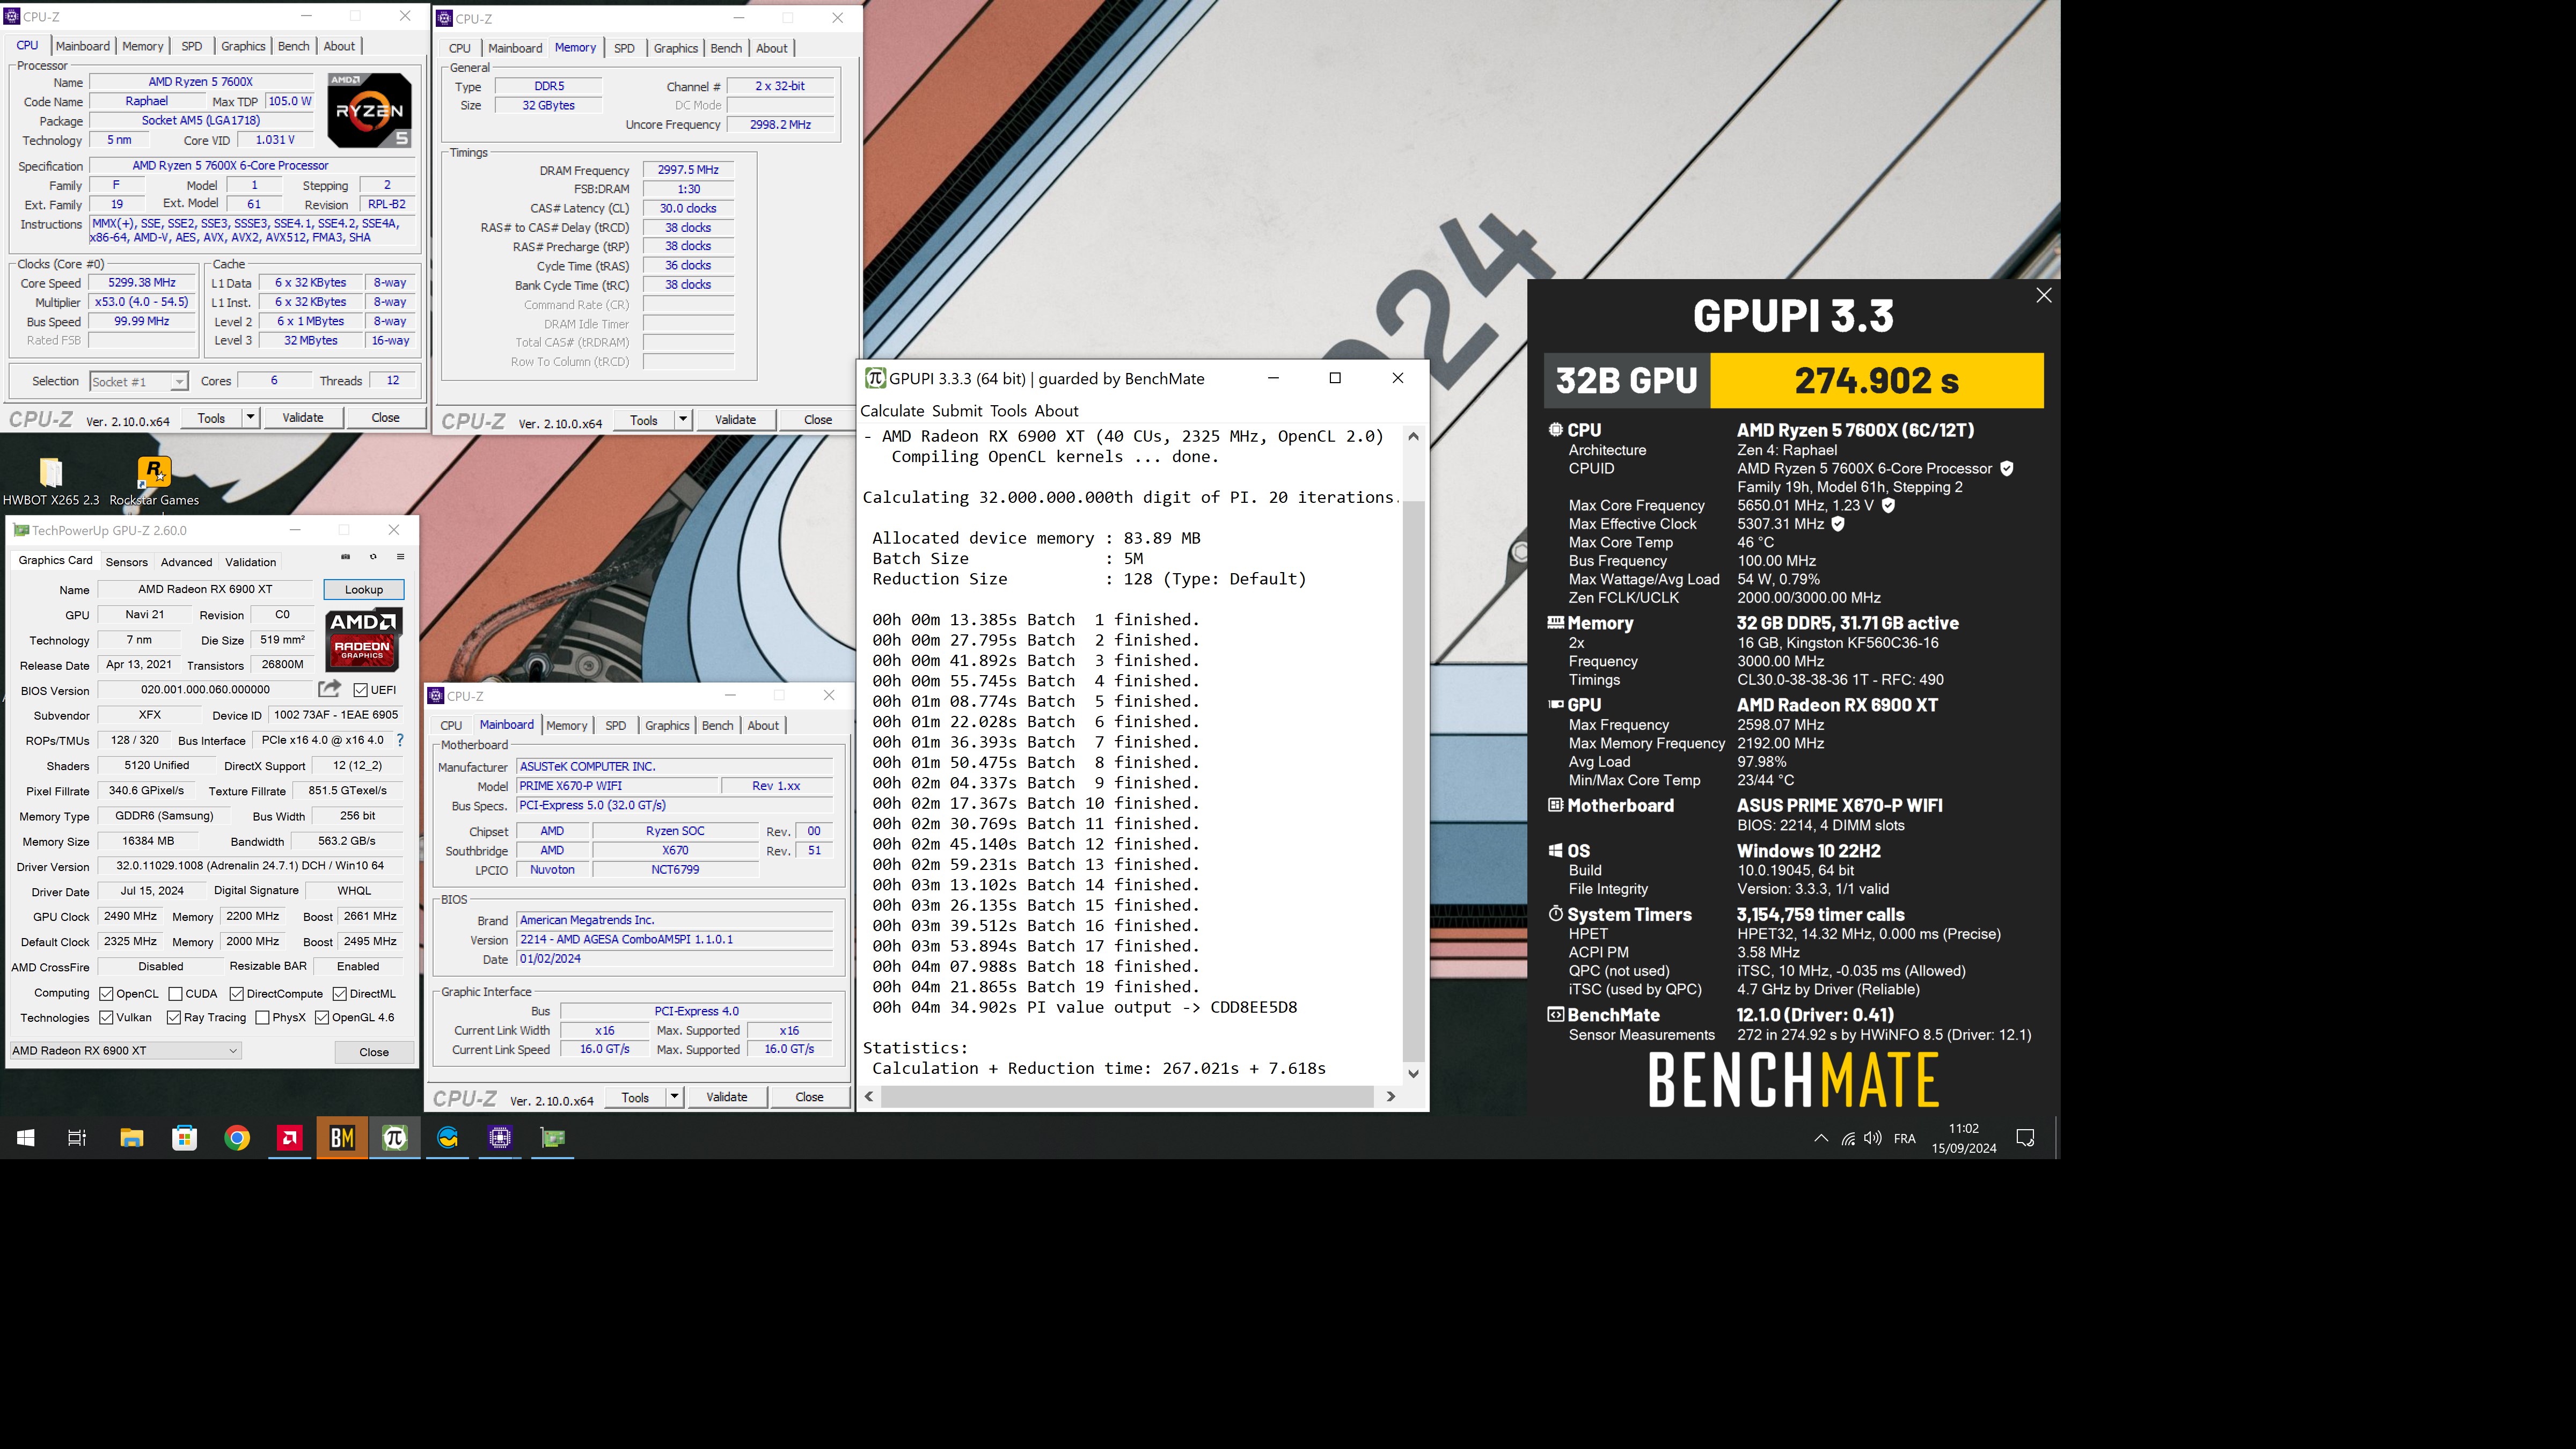This screenshot has width=2576, height=1449.
Task: Open the Sensors tab in GPU-Z
Action: [127, 562]
